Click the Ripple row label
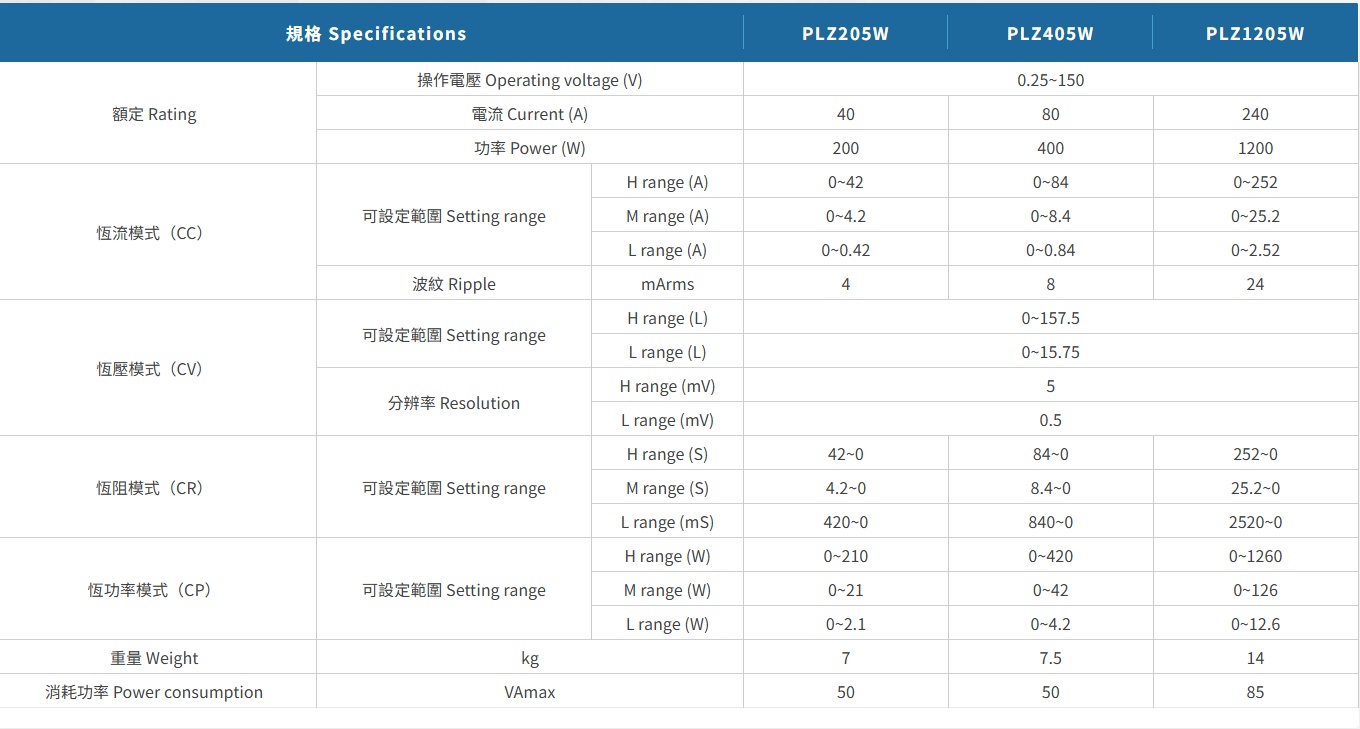 454,284
